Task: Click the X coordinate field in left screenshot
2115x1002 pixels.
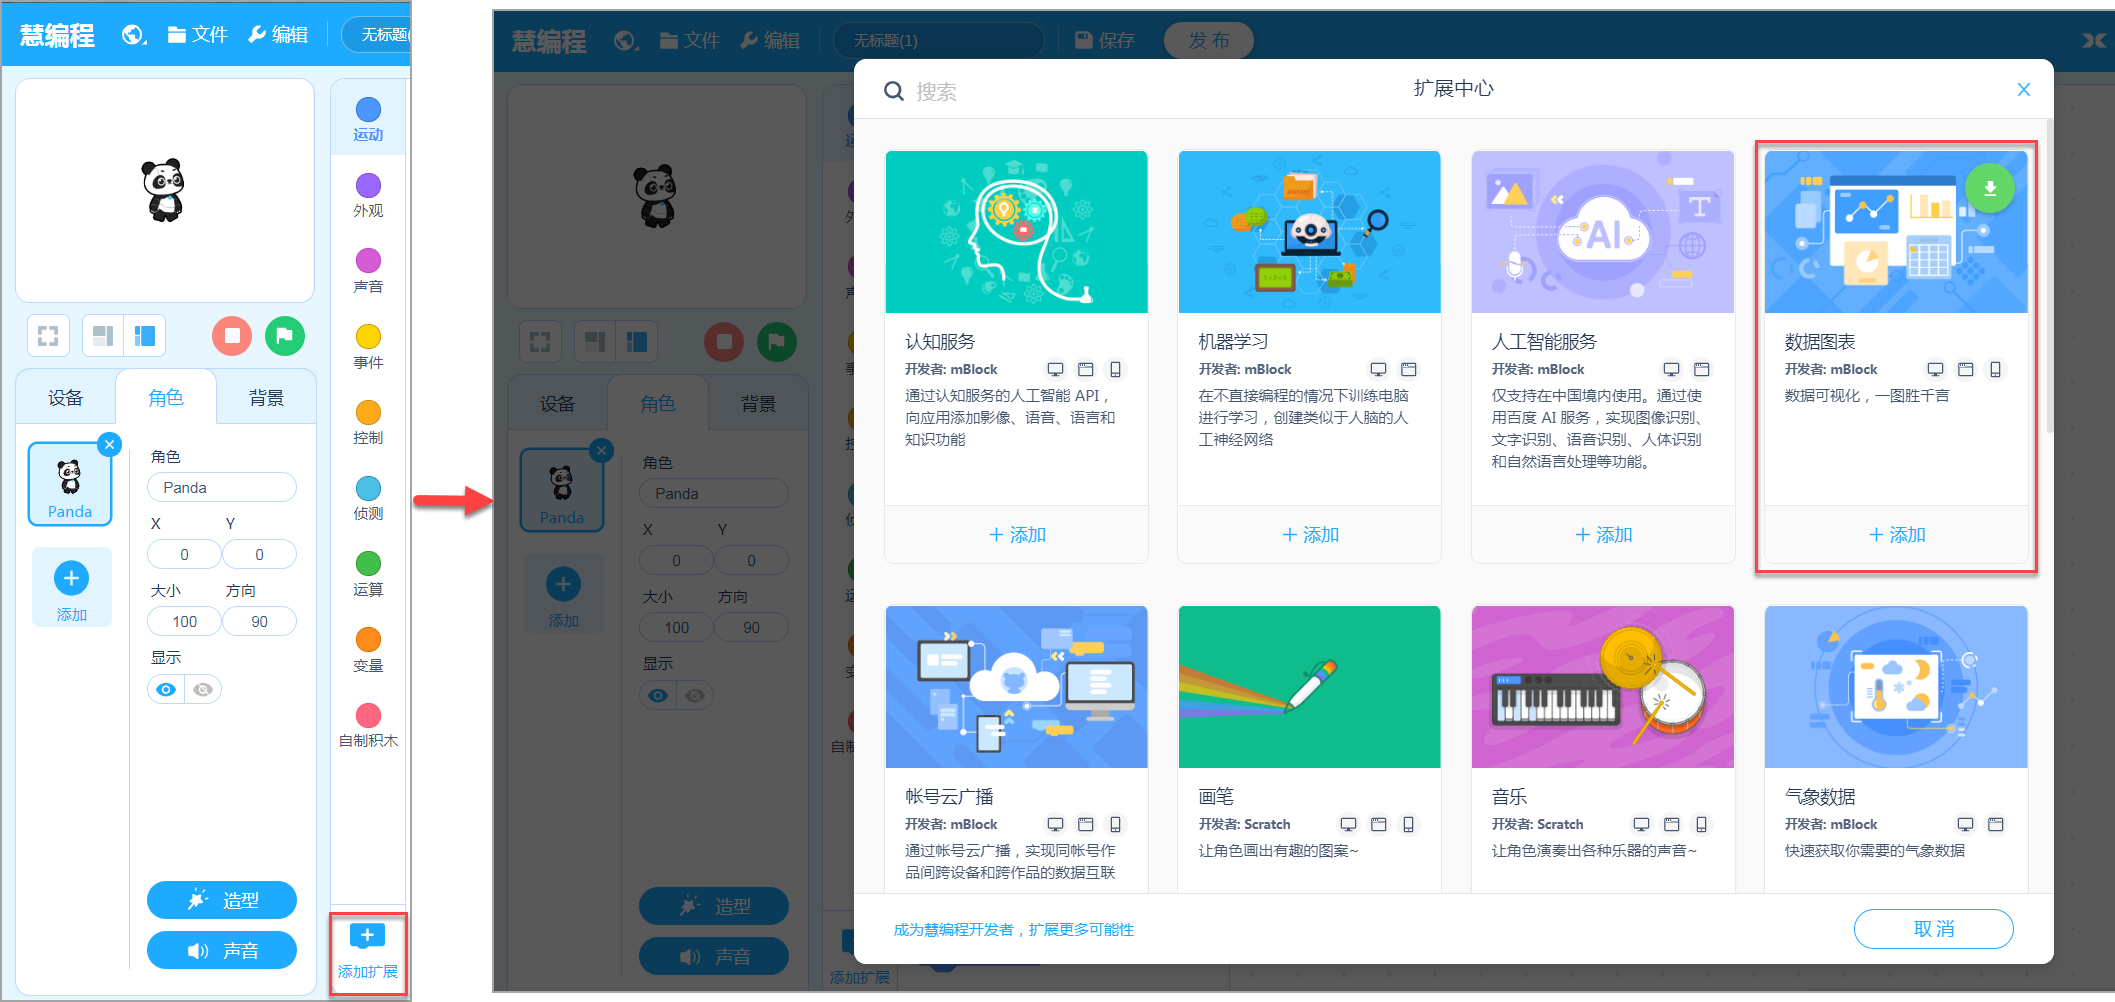Action: pyautogui.click(x=185, y=555)
